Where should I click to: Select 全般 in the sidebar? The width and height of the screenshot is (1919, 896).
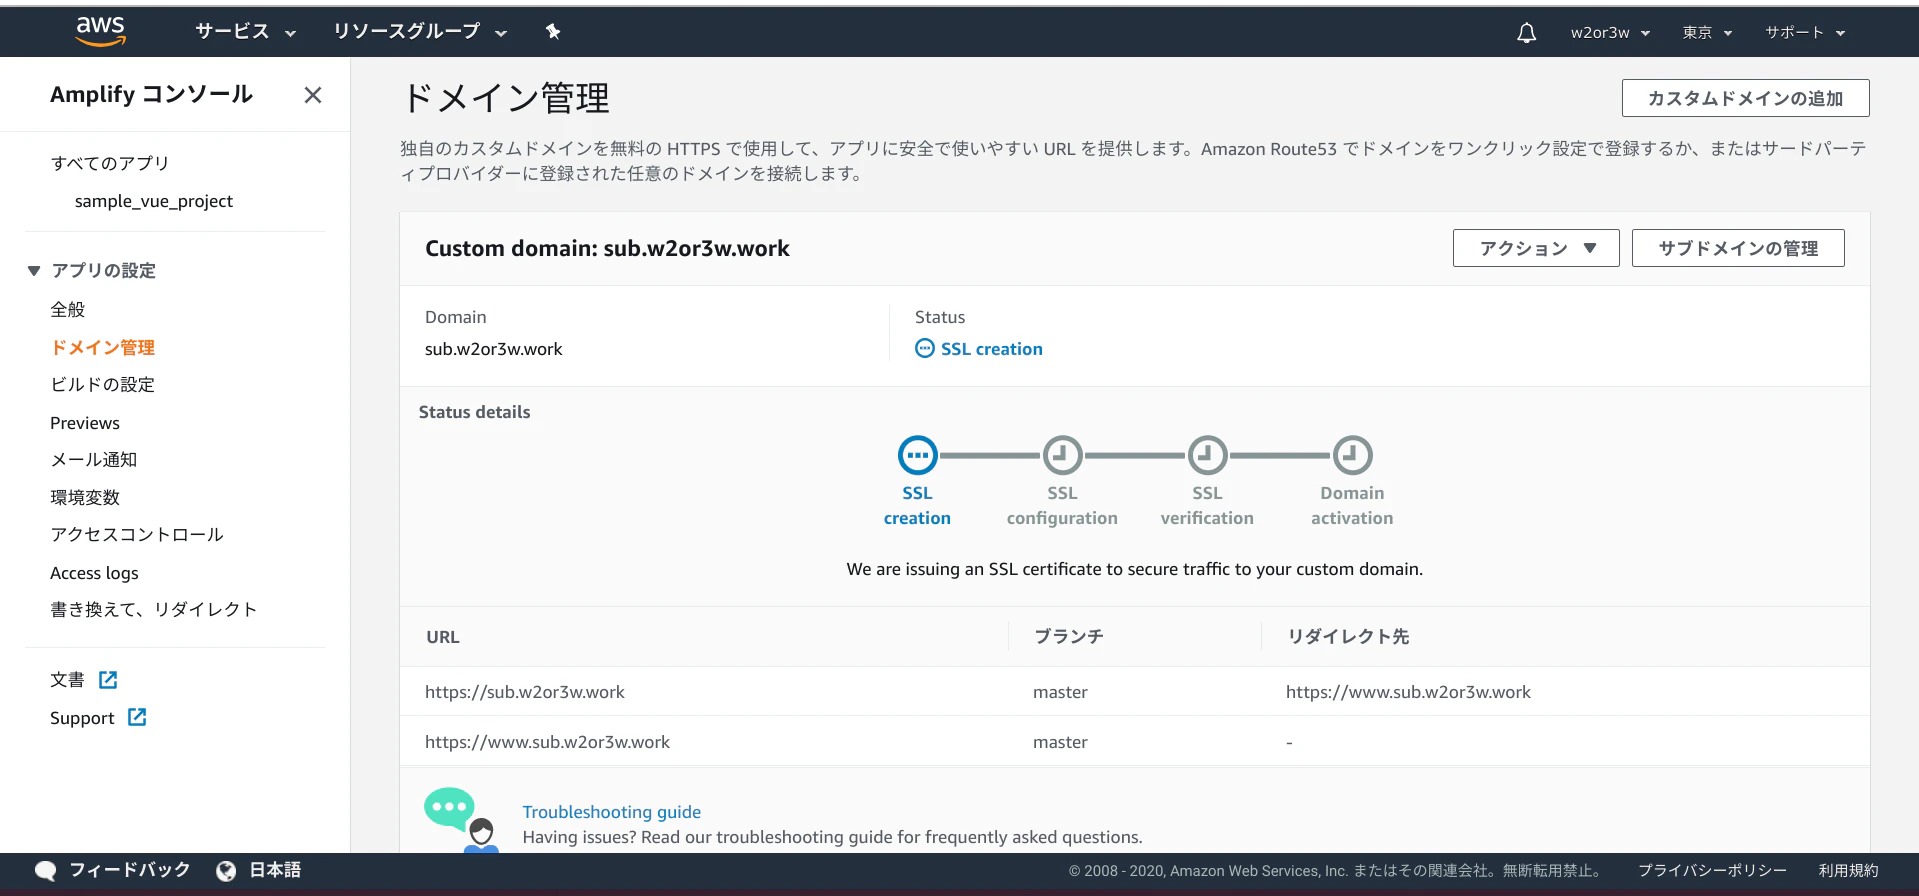(x=68, y=310)
